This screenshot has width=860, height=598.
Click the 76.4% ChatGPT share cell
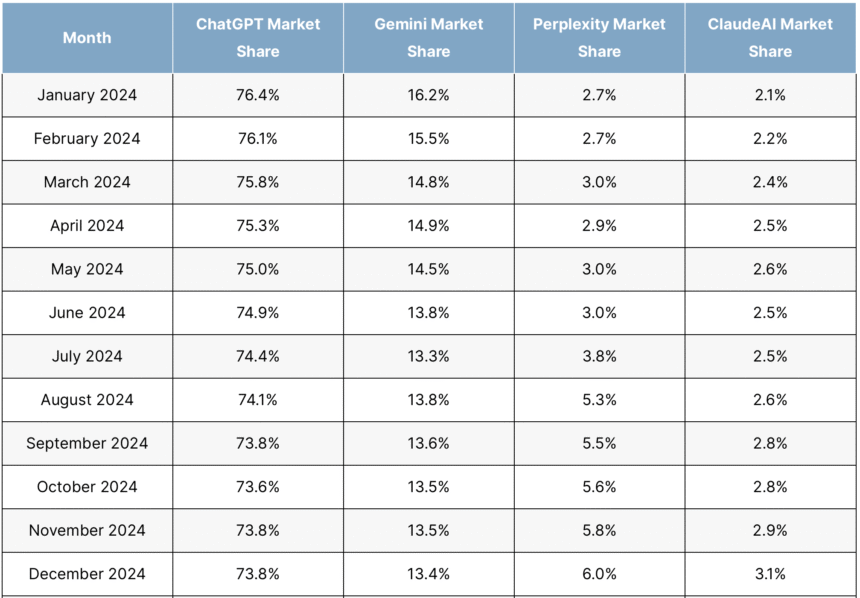(258, 96)
